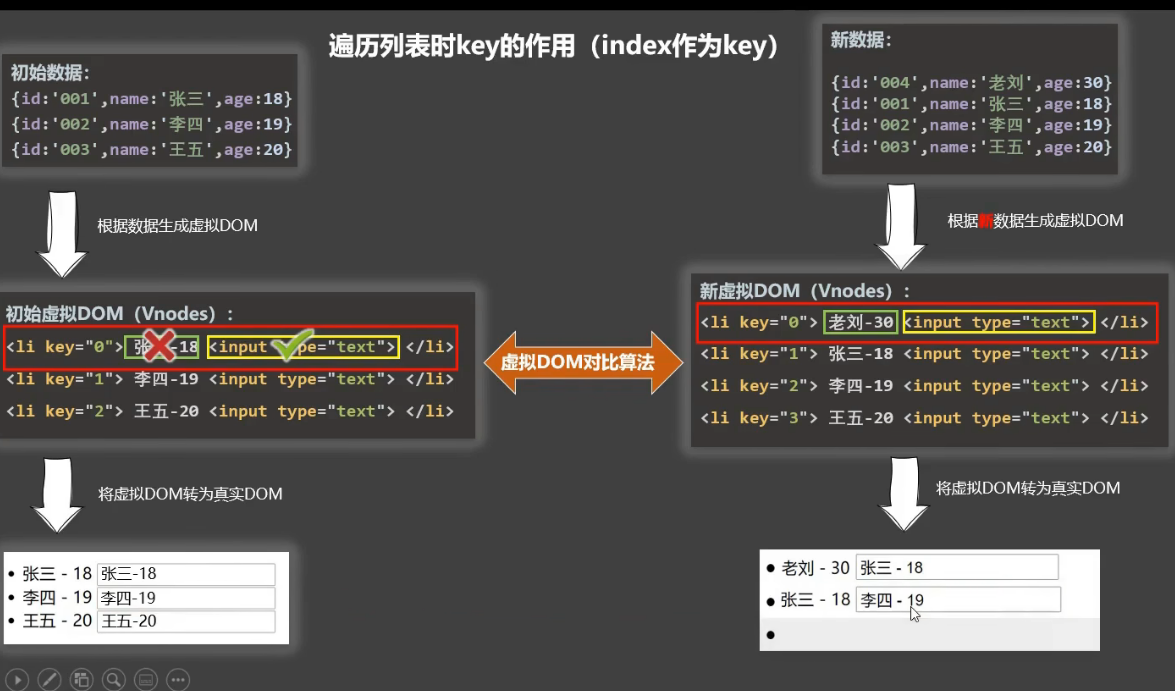1175x691 pixels.
Task: Click the caption 根据新数据生成虚拟DOM
Action: point(1035,220)
